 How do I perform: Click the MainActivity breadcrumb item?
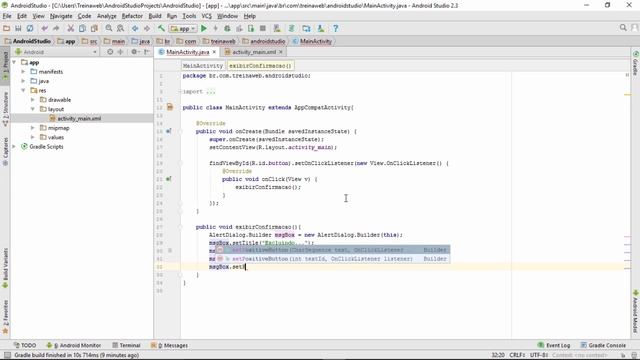click(312, 41)
